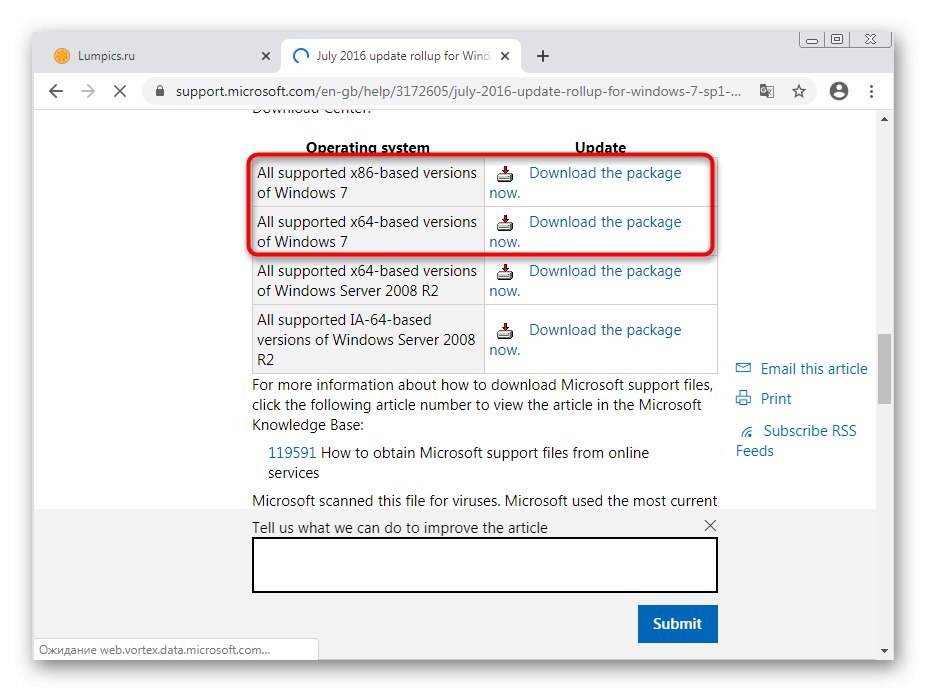
Task: Dismiss the feedback box with X
Action: point(710,525)
